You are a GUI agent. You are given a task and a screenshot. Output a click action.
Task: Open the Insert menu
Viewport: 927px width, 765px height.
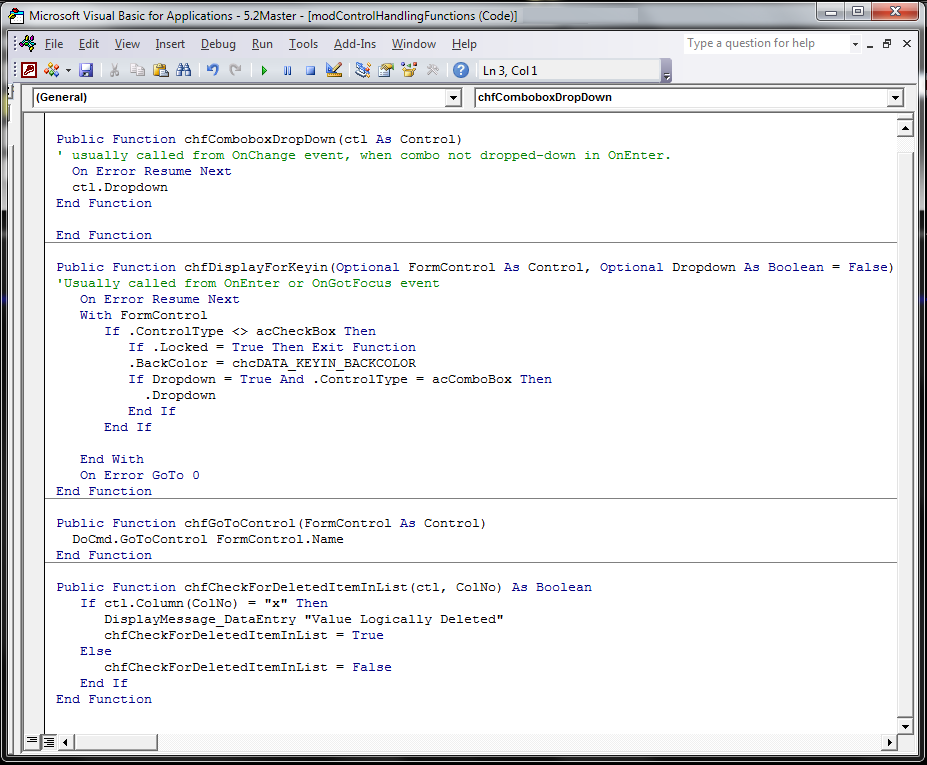(x=170, y=44)
